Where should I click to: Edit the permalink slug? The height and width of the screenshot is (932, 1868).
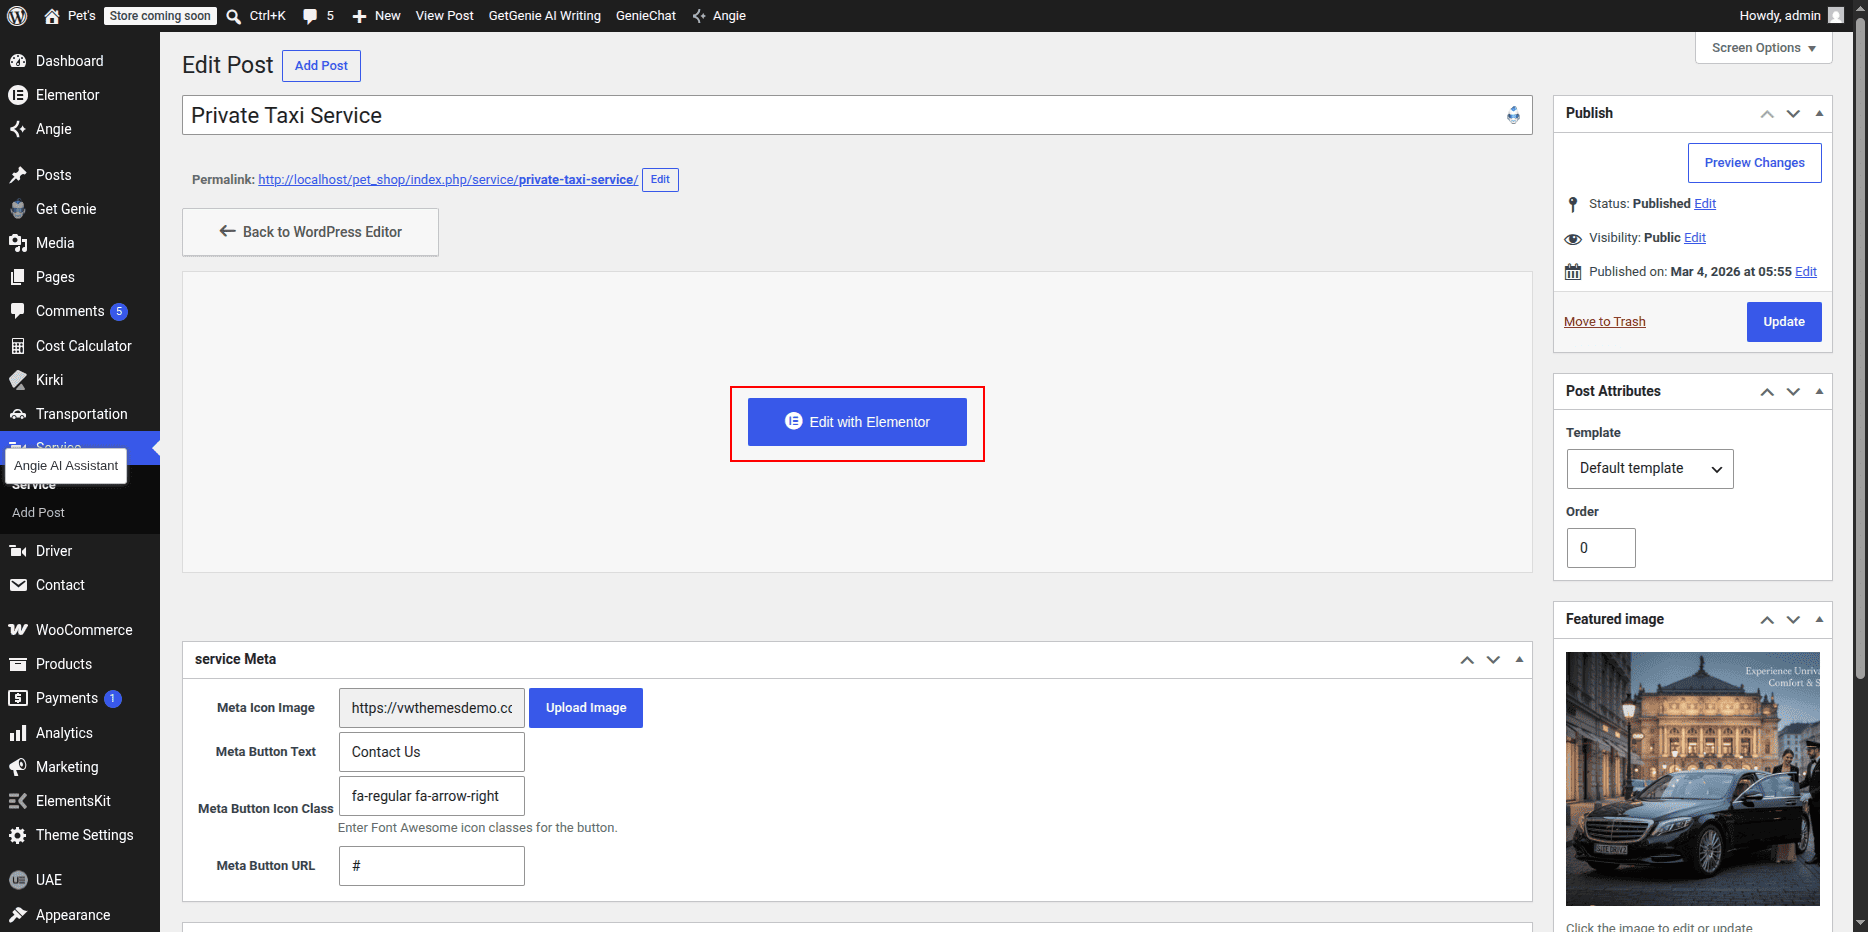[x=660, y=180]
